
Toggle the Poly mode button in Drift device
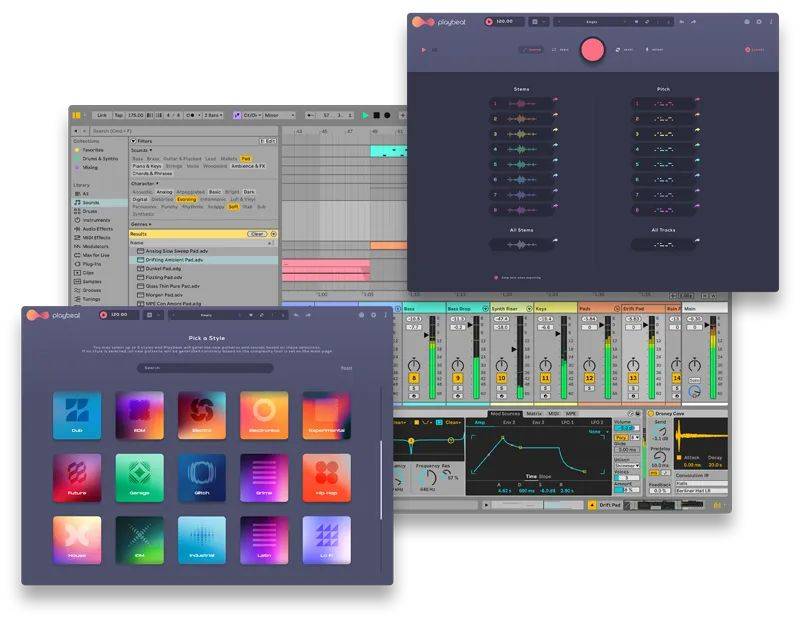621,438
